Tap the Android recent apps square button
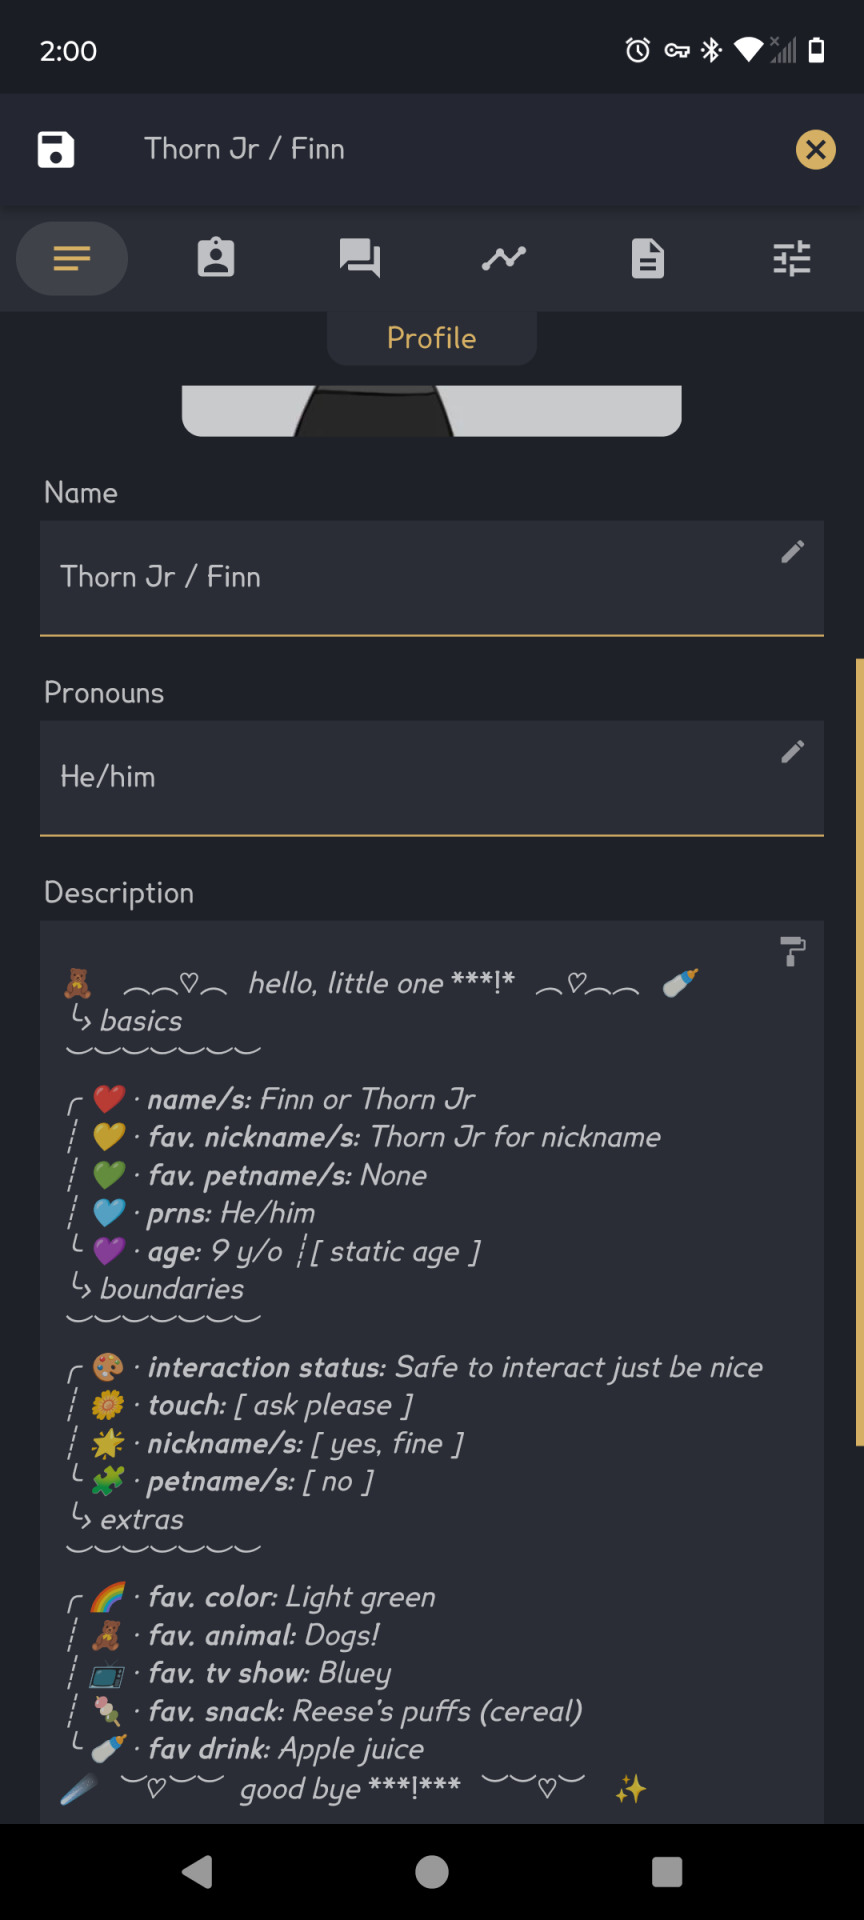The width and height of the screenshot is (864, 1920). (x=667, y=1871)
